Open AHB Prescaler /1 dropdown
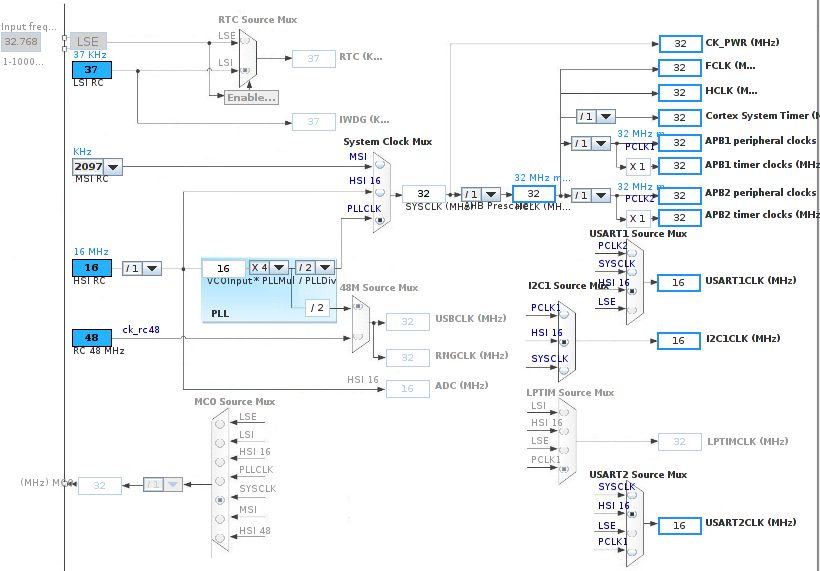Image resolution: width=820 pixels, height=571 pixels. pos(491,195)
